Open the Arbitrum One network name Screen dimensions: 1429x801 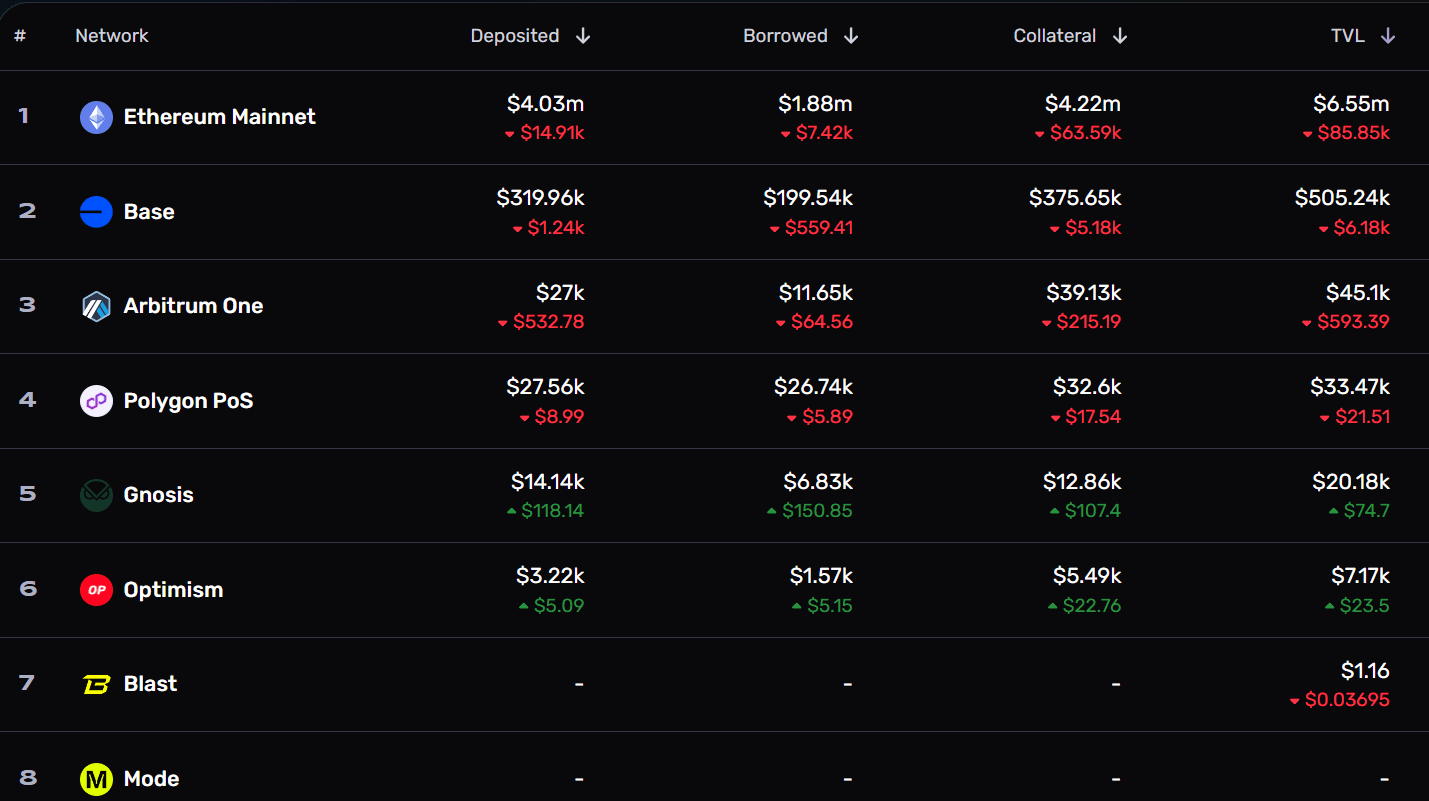click(193, 306)
